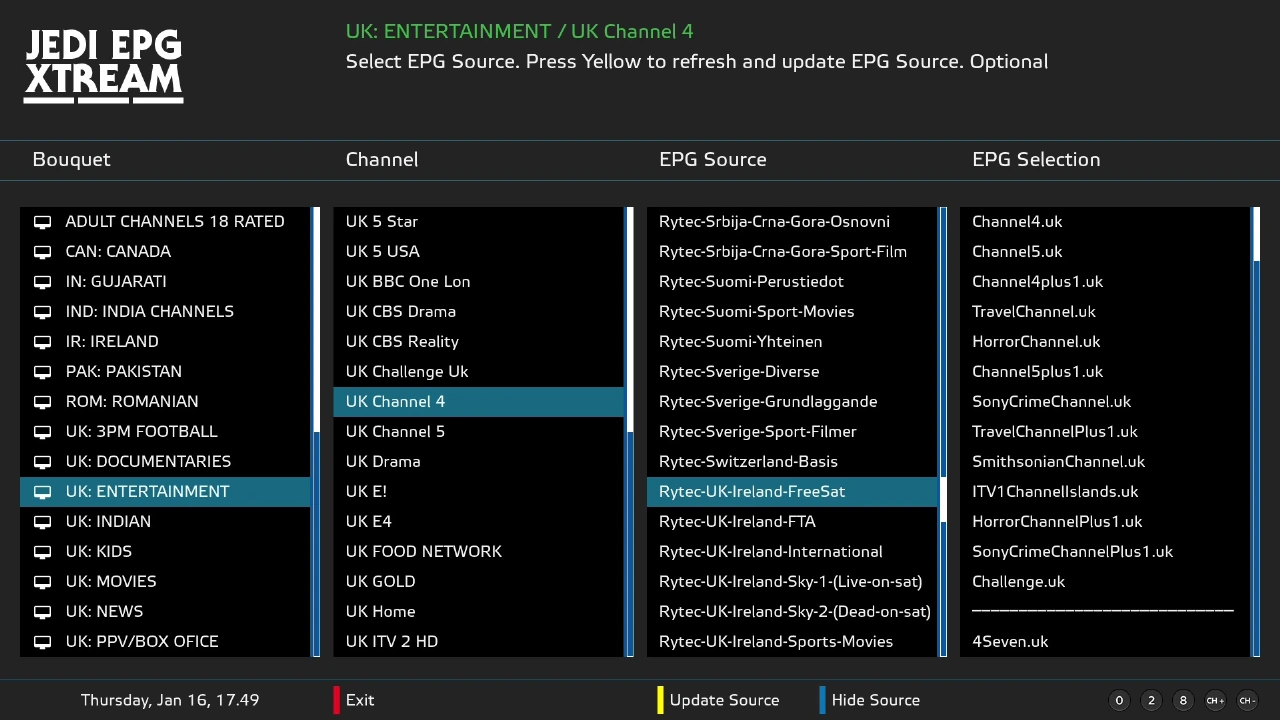Click the CH- key icon
Viewport: 1280px width, 720px height.
[x=1247, y=701]
